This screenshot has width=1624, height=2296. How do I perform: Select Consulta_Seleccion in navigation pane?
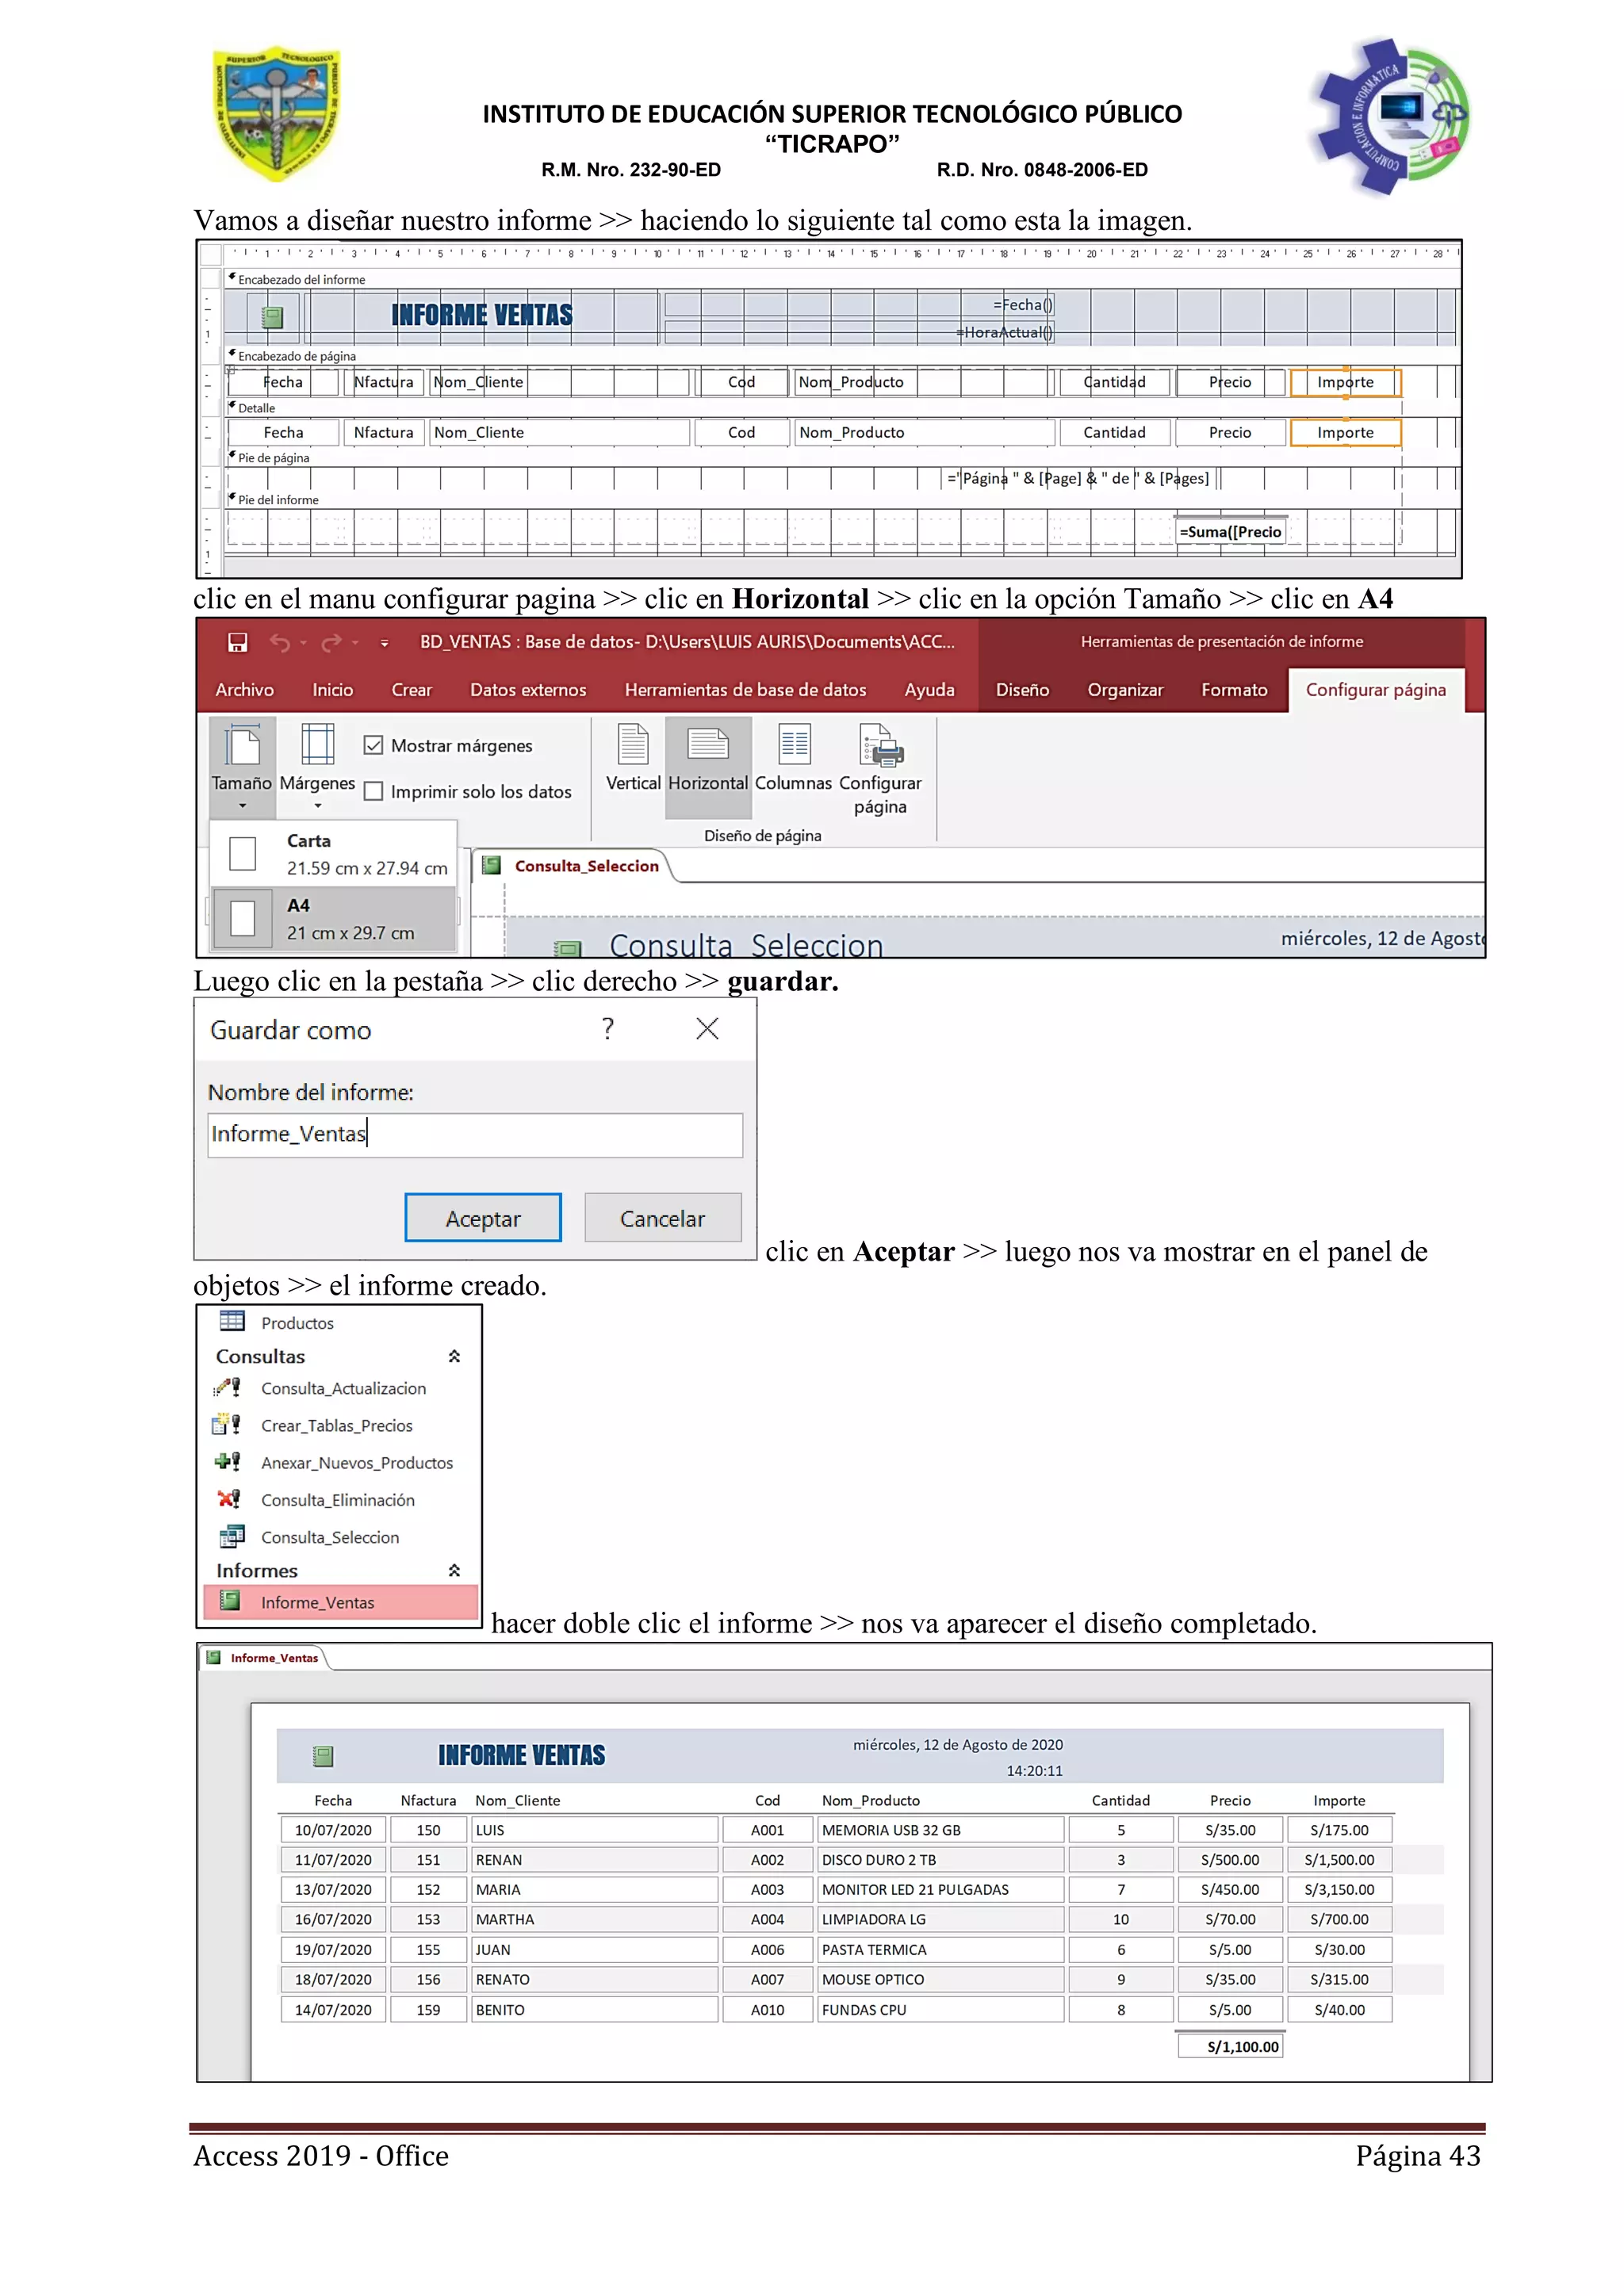(x=329, y=1537)
